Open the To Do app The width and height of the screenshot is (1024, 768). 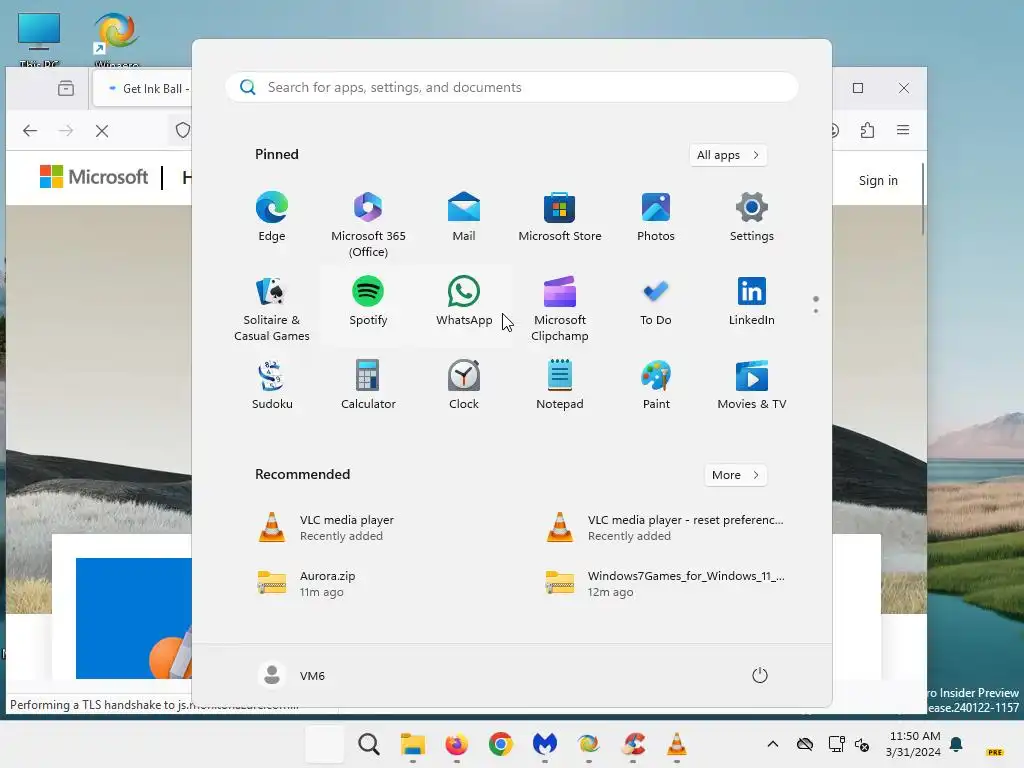(656, 302)
